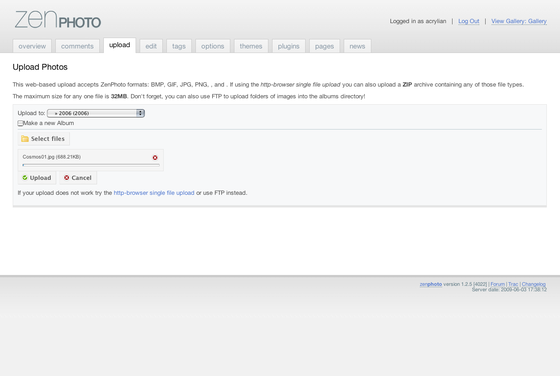Open the themes tab
This screenshot has width=560, height=376.
point(251,46)
